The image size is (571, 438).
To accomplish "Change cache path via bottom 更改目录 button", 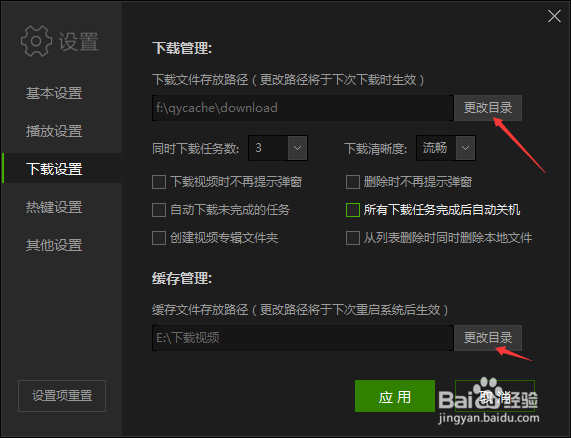I will [x=488, y=338].
